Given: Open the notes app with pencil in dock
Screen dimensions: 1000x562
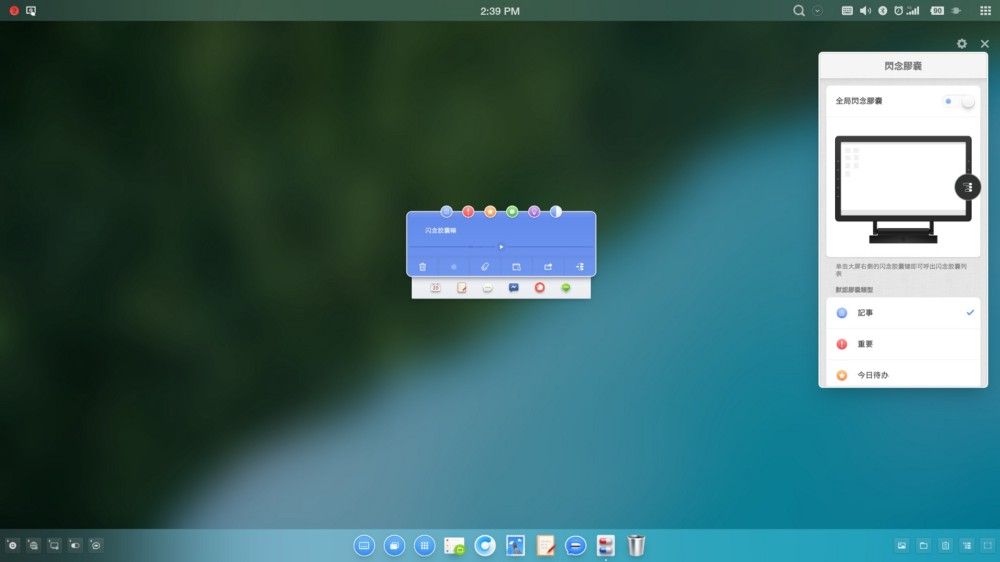Looking at the screenshot, I should [x=546, y=545].
